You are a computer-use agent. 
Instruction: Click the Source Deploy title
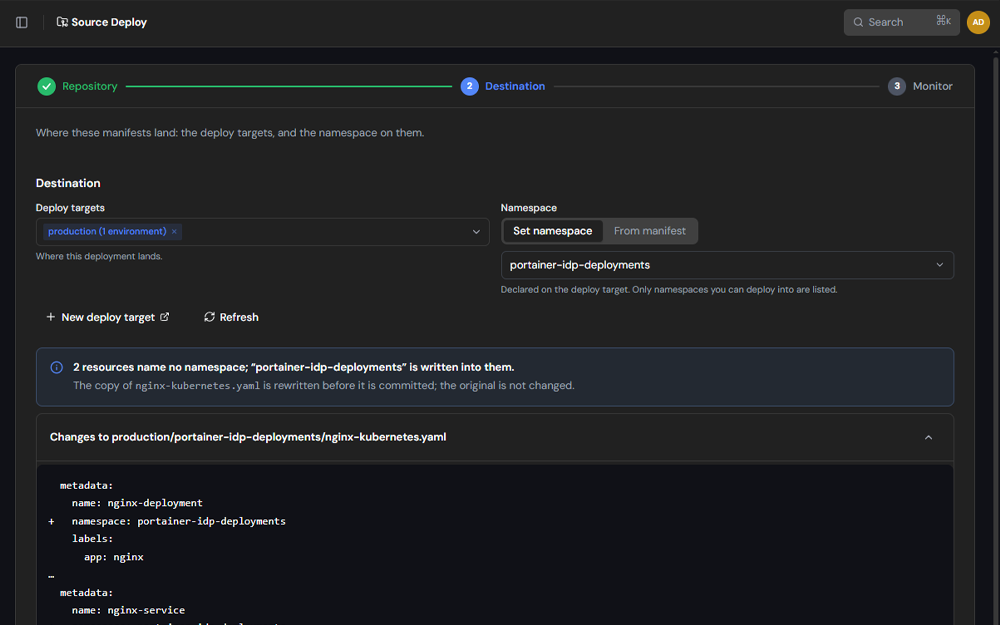[x=109, y=22]
